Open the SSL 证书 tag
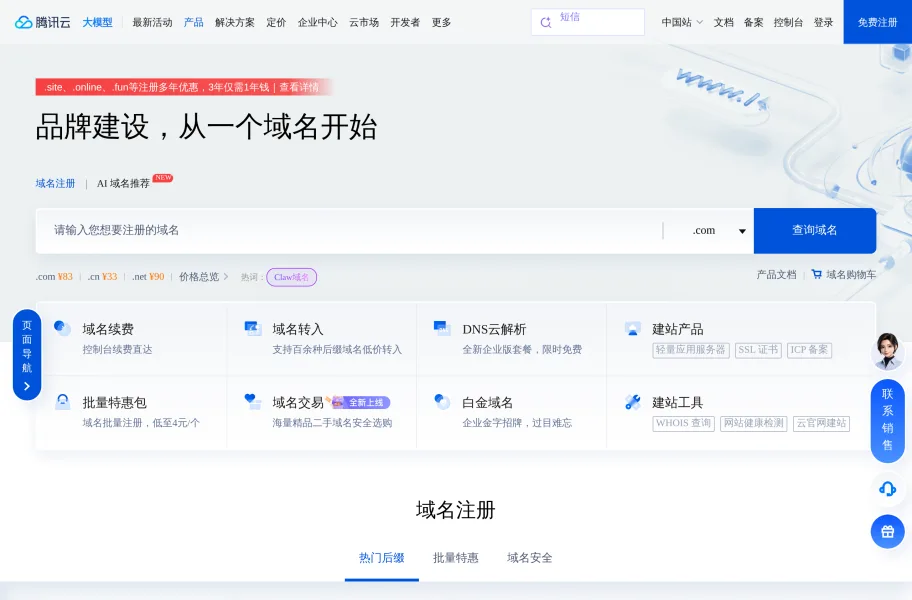The height and width of the screenshot is (600, 912). 758,350
